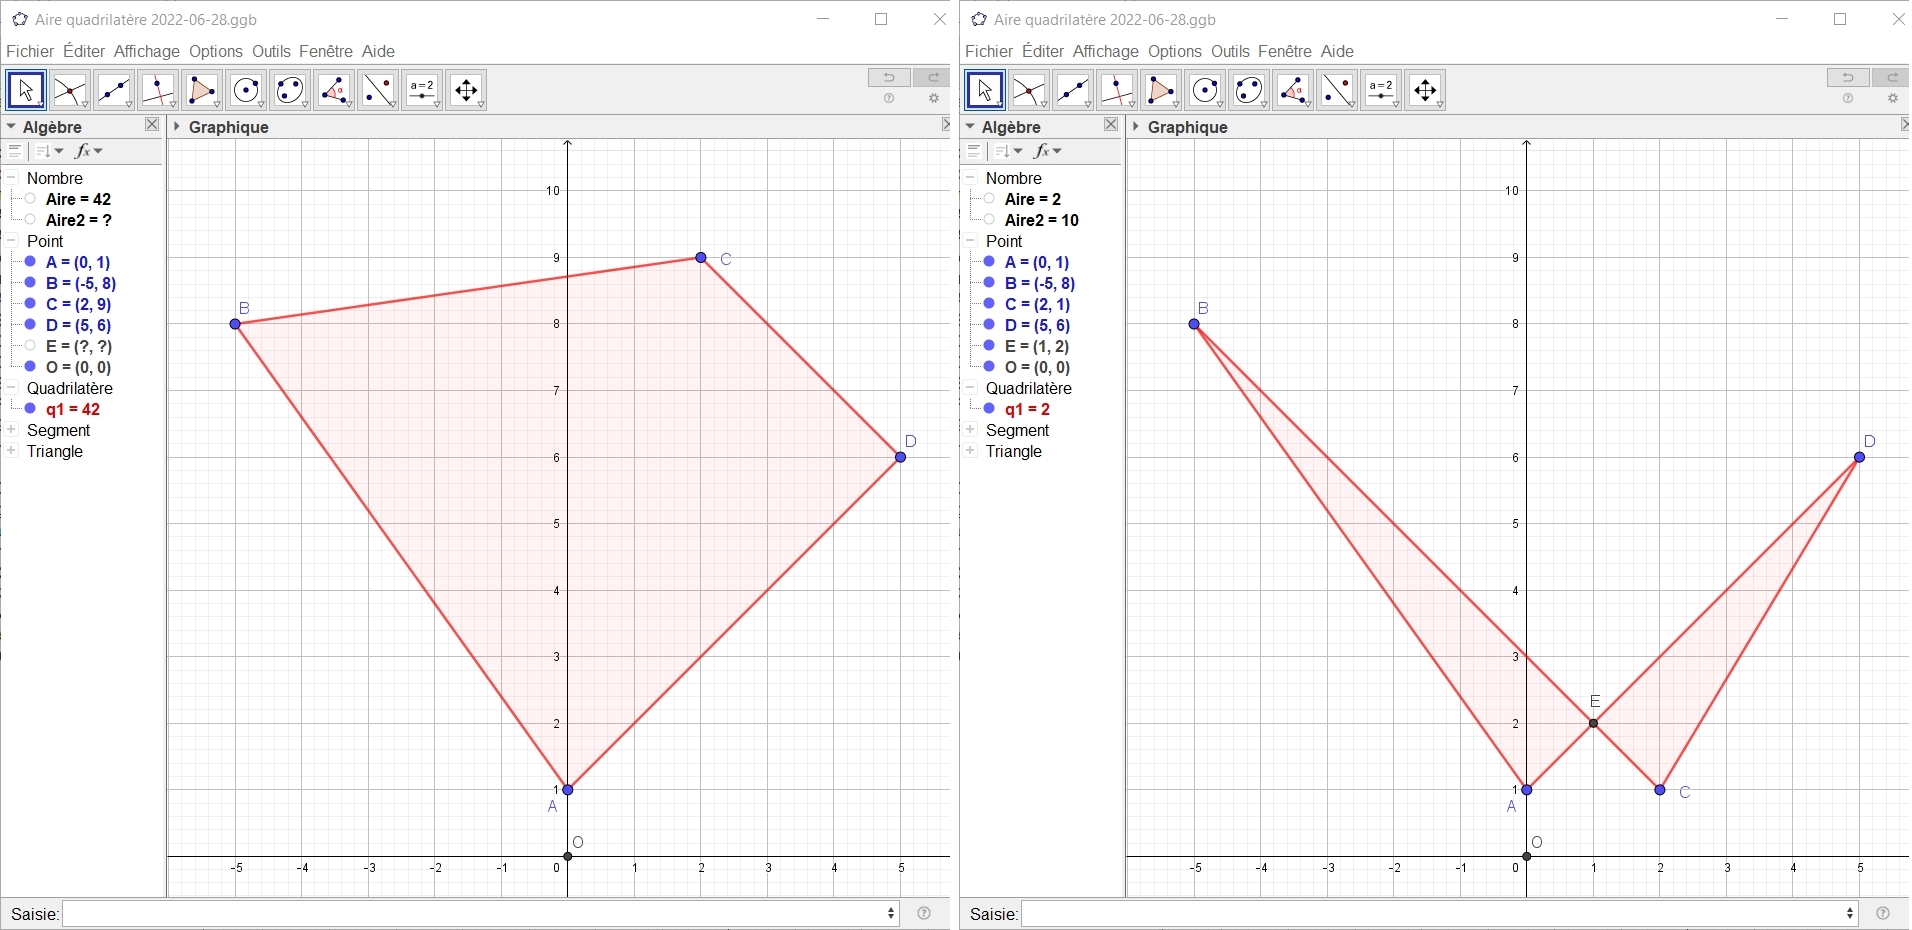Toggle visibility of Aire2 = ? in left window
The width and height of the screenshot is (1912, 930).
click(30, 220)
